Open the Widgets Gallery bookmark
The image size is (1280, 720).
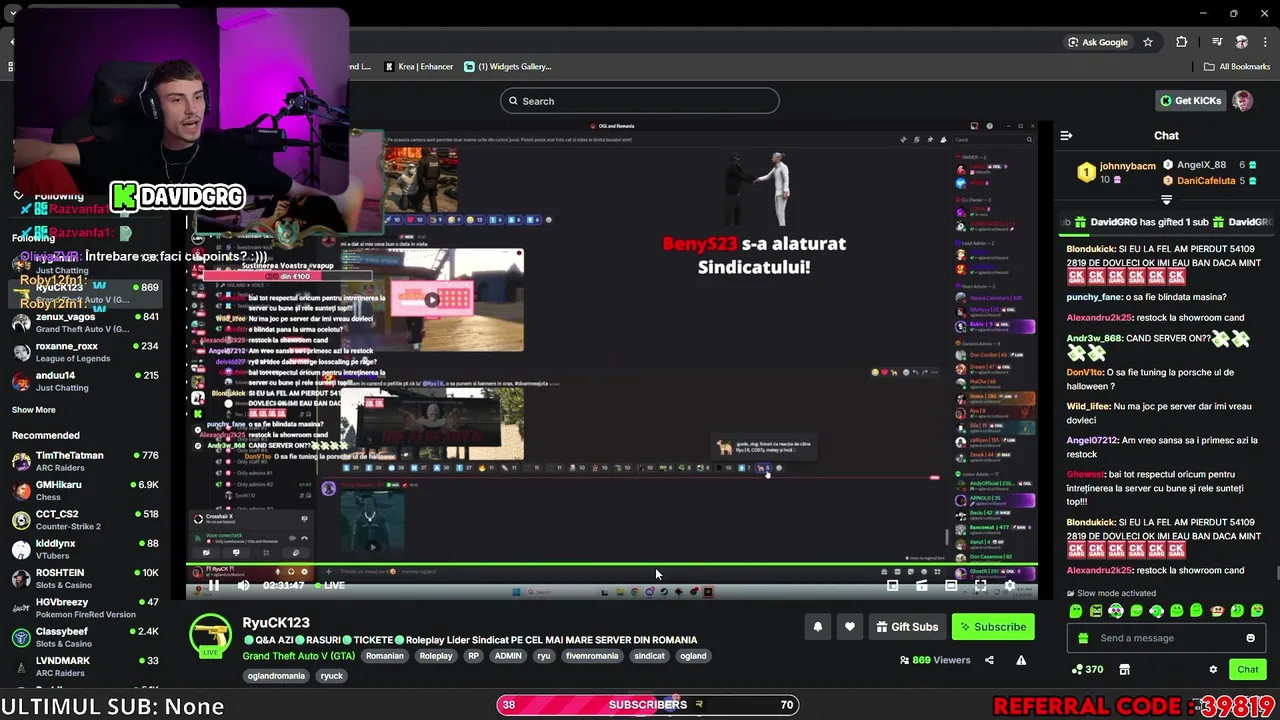(508, 67)
